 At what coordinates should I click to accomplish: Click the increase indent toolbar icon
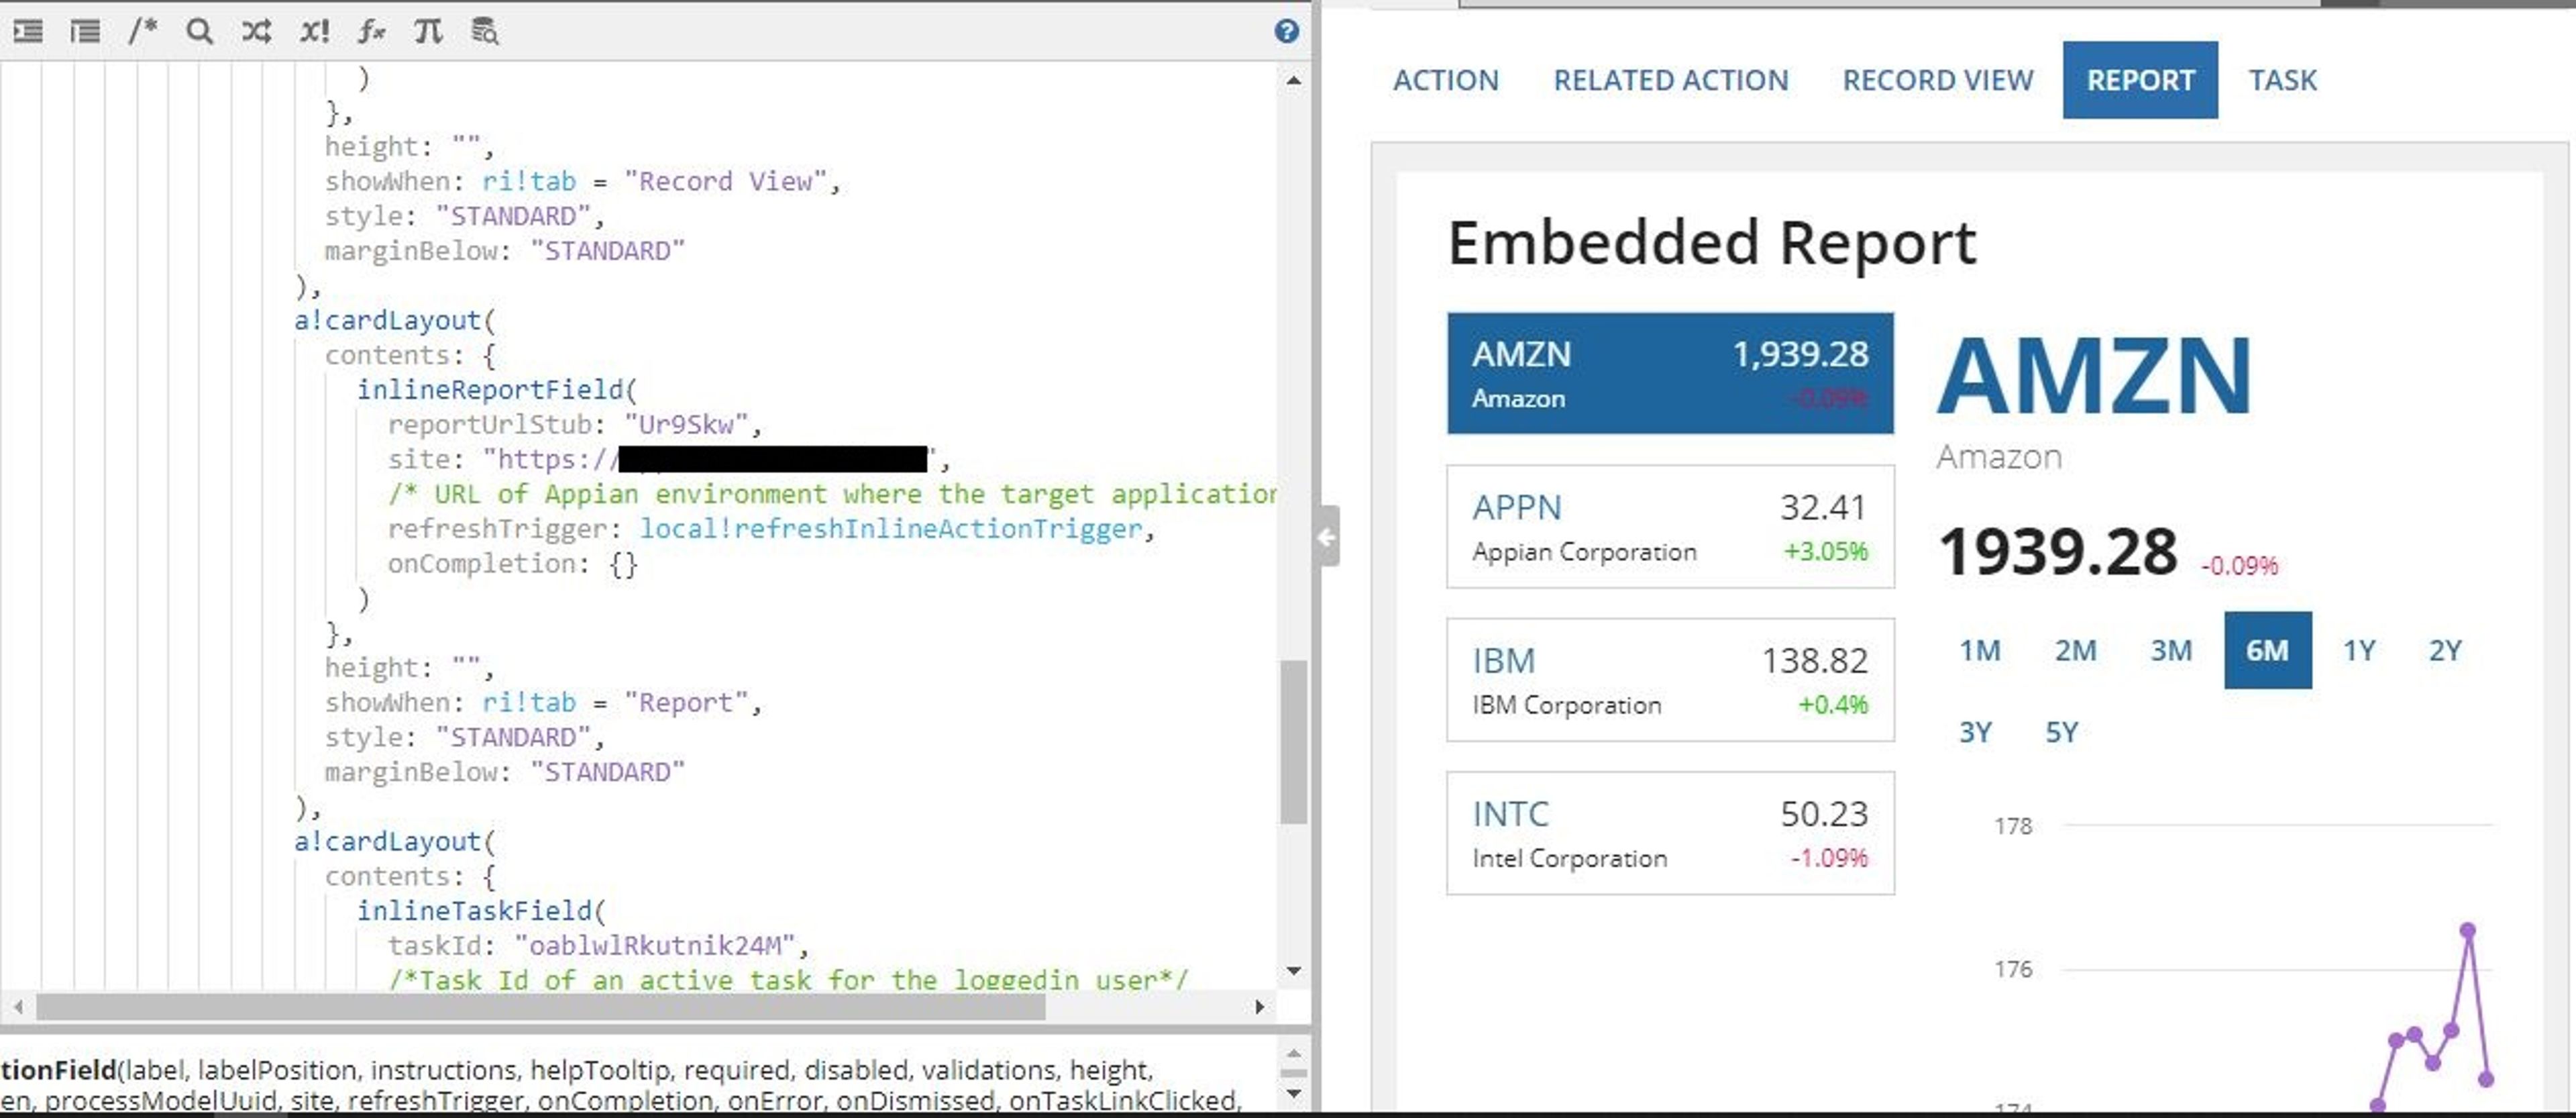tap(28, 32)
